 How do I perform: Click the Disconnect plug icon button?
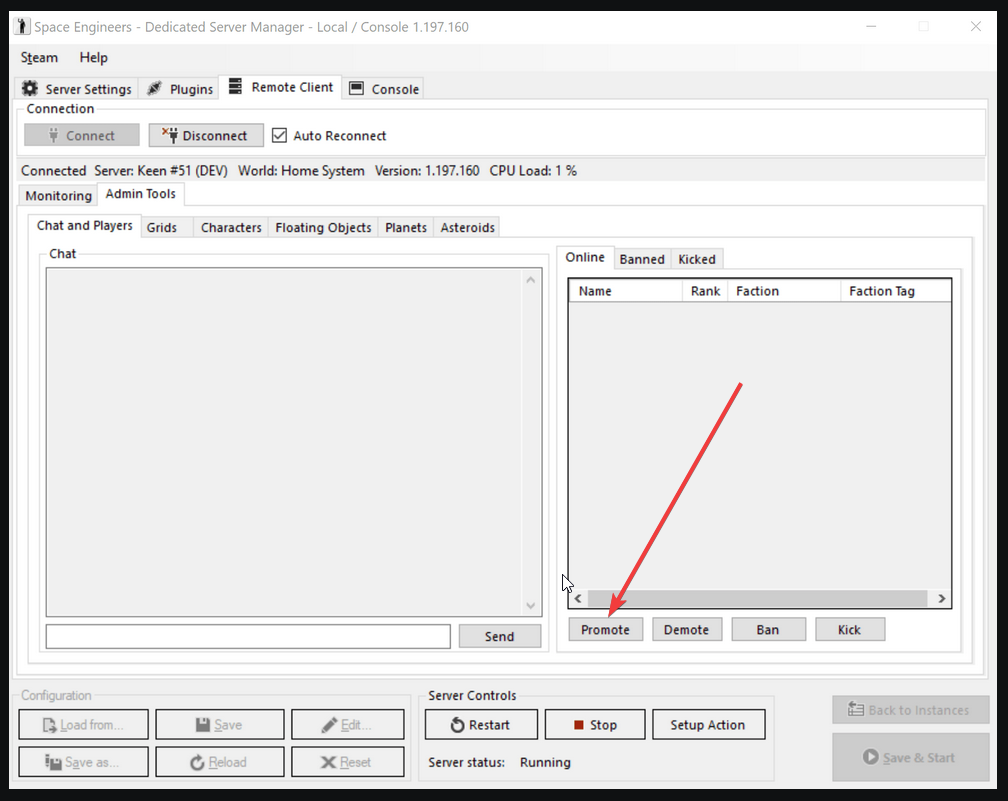[x=206, y=135]
